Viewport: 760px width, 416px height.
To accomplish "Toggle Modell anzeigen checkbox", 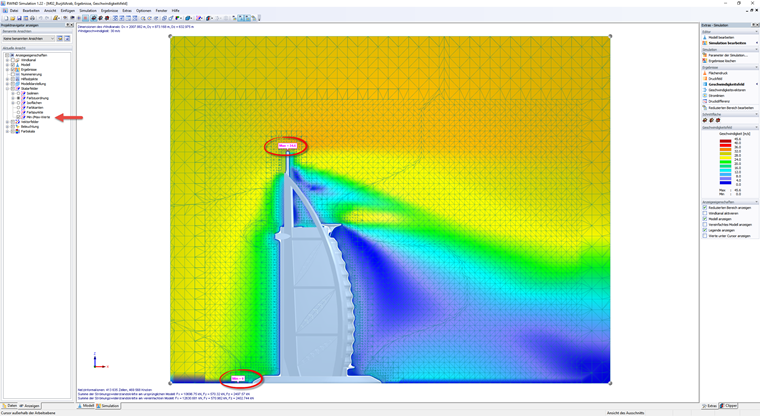I will pos(705,219).
